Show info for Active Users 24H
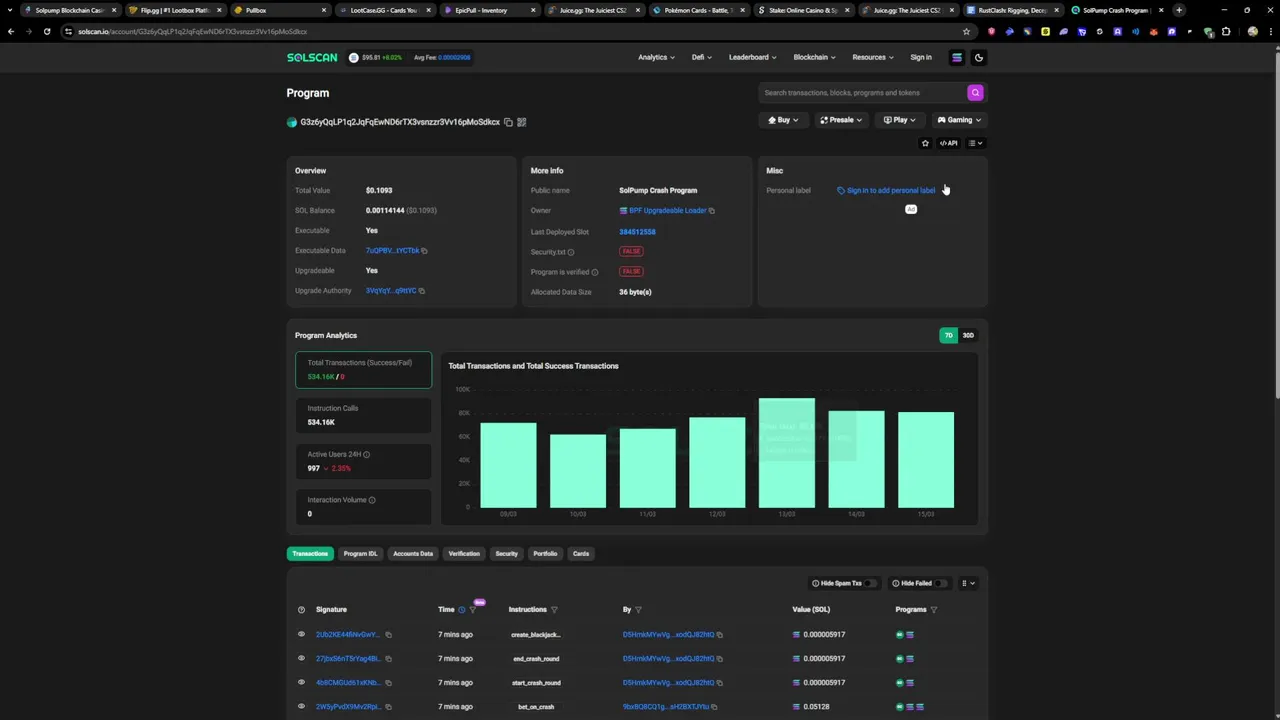 366,454
